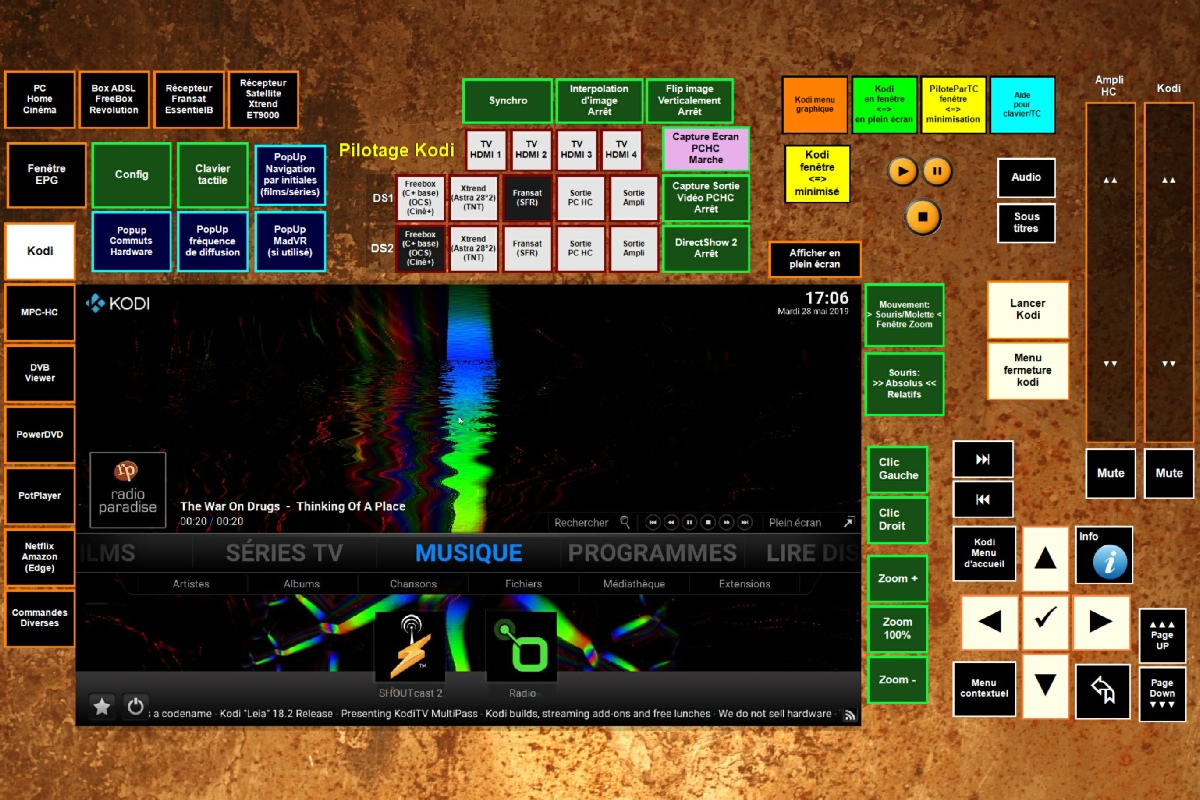This screenshot has height=800, width=1200.
Task: Toggle Capture Sortie Vidéo PCHC Arrêt
Action: (706, 198)
